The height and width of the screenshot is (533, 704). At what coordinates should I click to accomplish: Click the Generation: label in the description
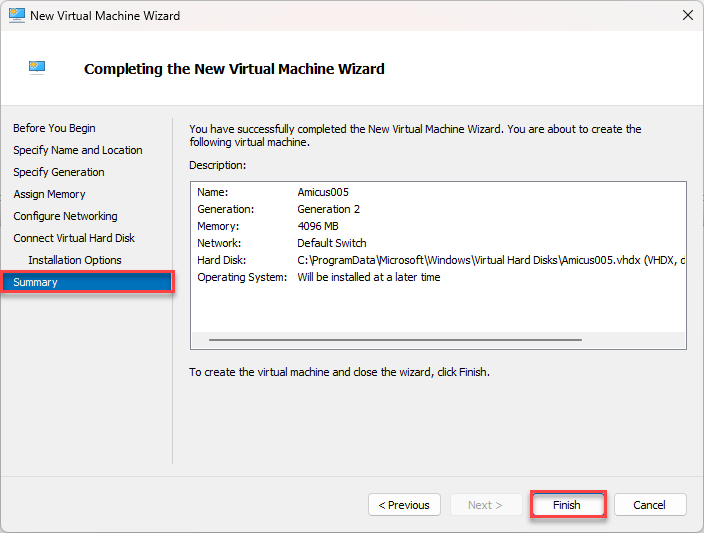click(x=225, y=209)
